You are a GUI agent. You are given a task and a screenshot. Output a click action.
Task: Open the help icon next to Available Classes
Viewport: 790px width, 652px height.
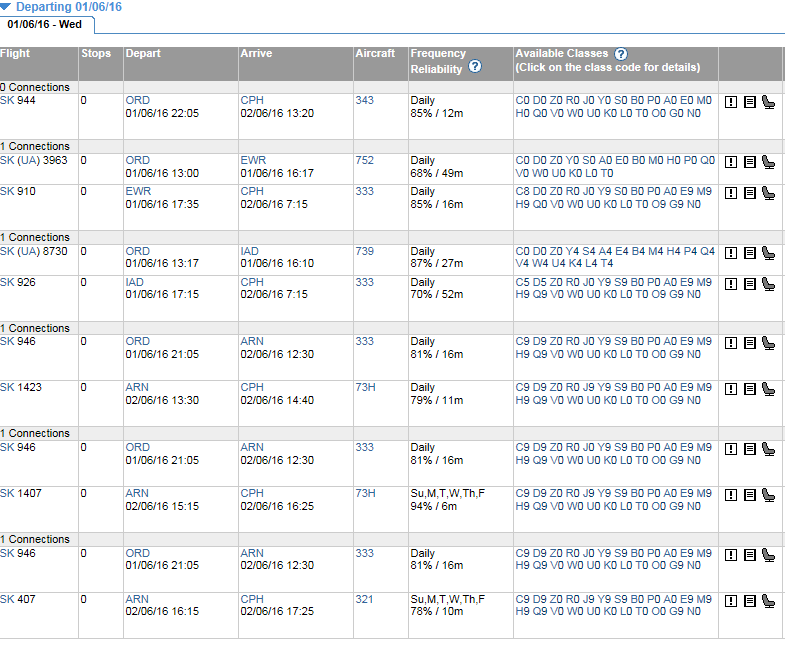[x=621, y=53]
